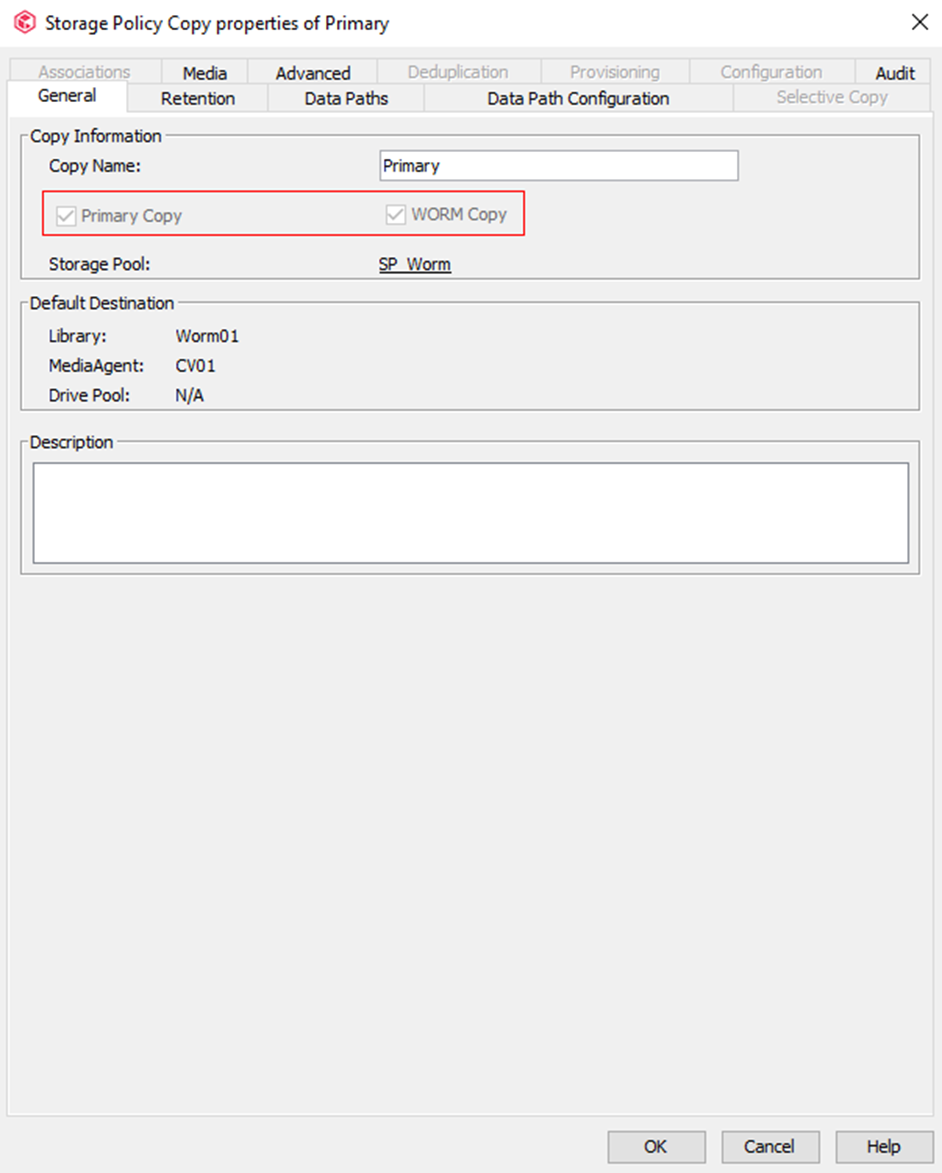This screenshot has height=1173, width=942.
Task: Click inside the Description text area
Action: click(470, 512)
